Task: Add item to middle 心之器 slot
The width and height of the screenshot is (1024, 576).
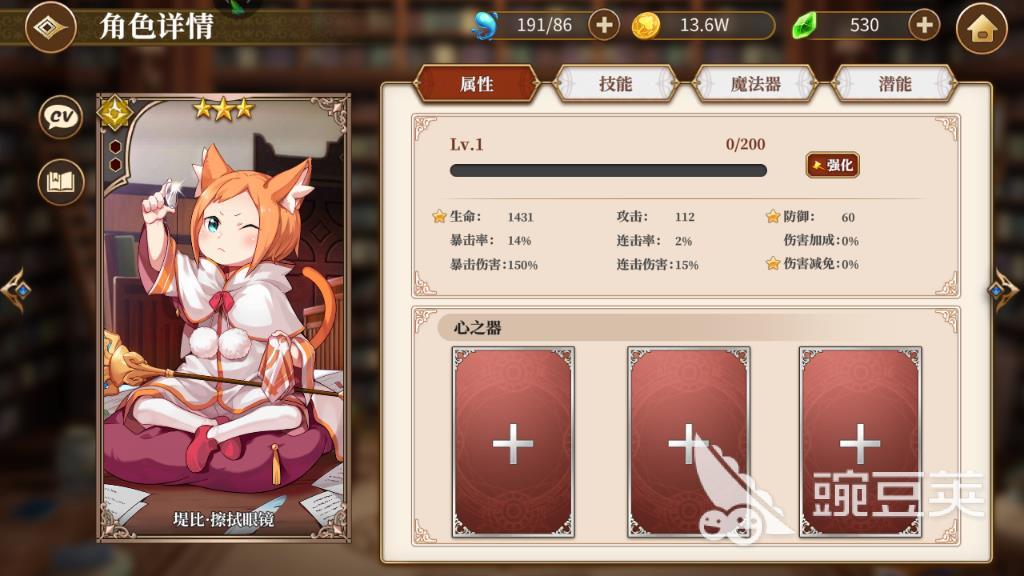Action: [x=688, y=442]
